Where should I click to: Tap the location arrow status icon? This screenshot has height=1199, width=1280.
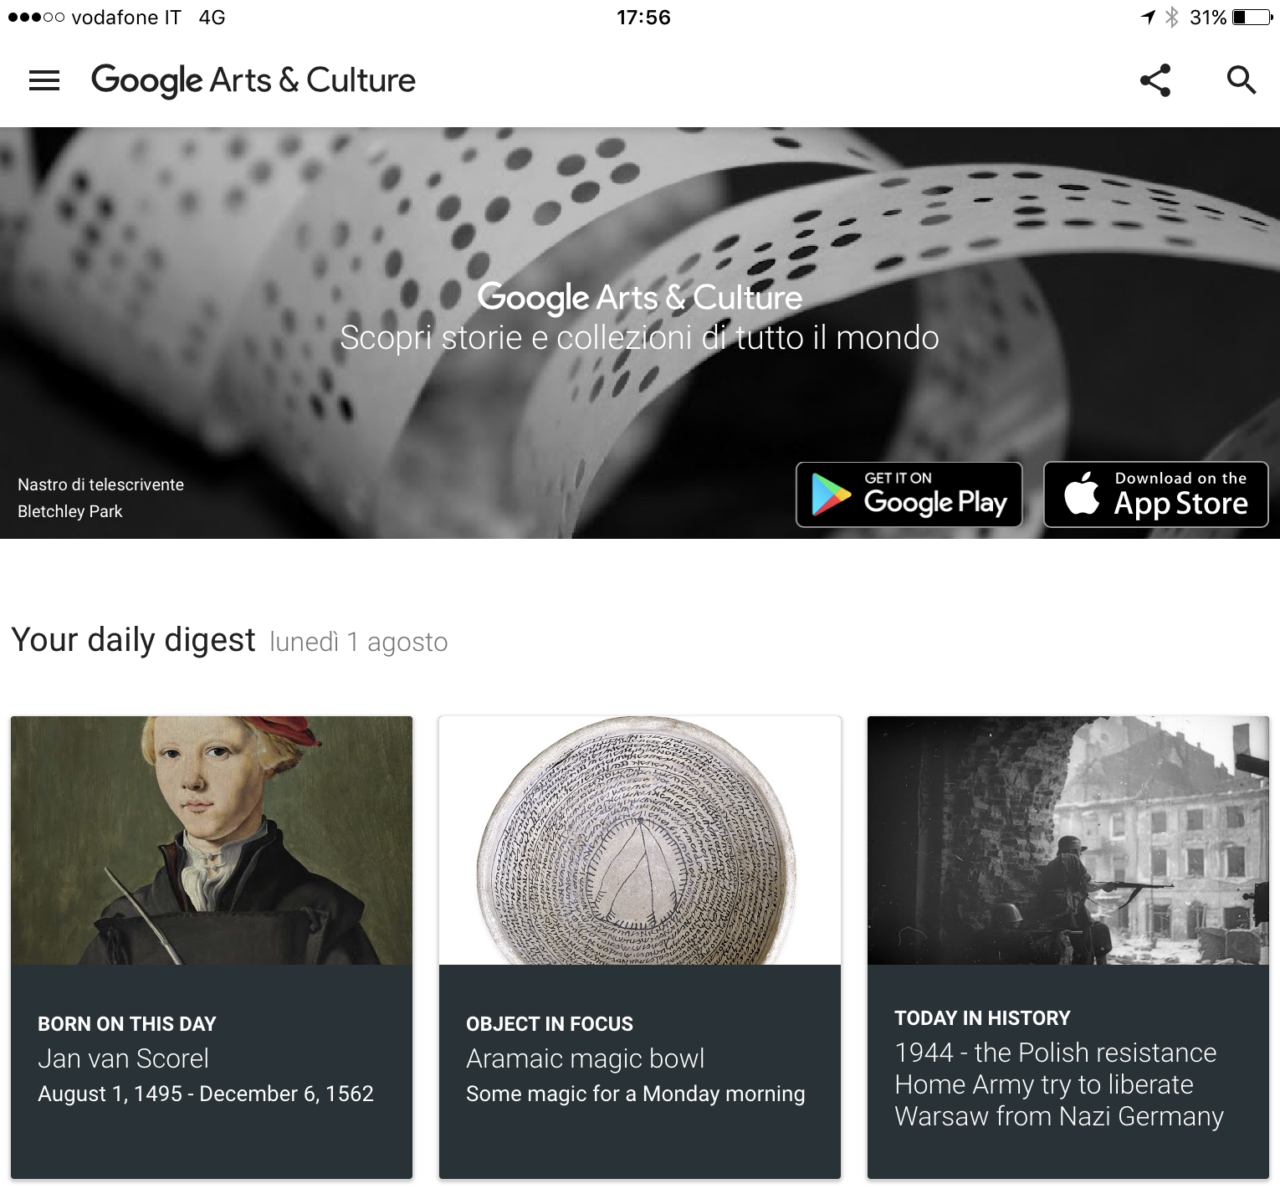coord(1148,17)
